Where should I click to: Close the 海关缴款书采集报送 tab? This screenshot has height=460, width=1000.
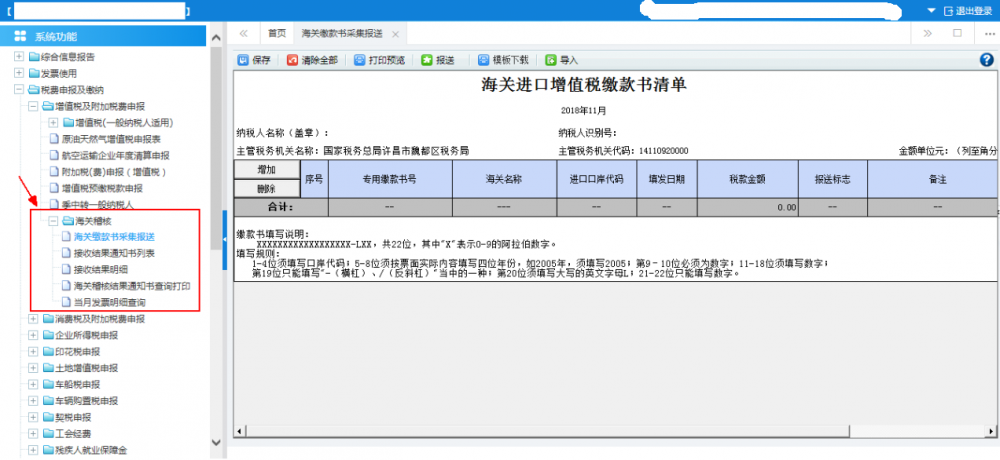[395, 34]
